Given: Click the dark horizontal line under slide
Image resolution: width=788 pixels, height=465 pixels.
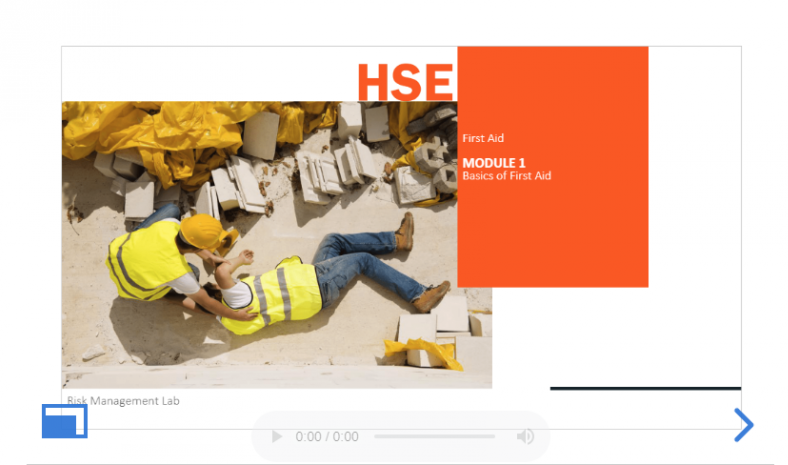Looking at the screenshot, I should click(645, 388).
